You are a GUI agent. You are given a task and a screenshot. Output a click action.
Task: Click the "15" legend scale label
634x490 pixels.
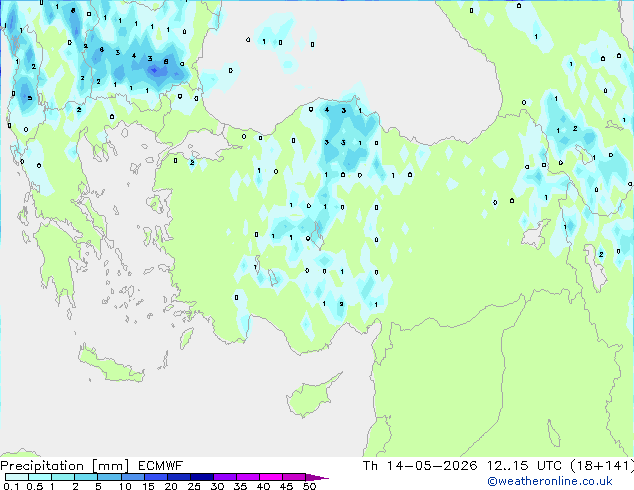click(x=148, y=486)
